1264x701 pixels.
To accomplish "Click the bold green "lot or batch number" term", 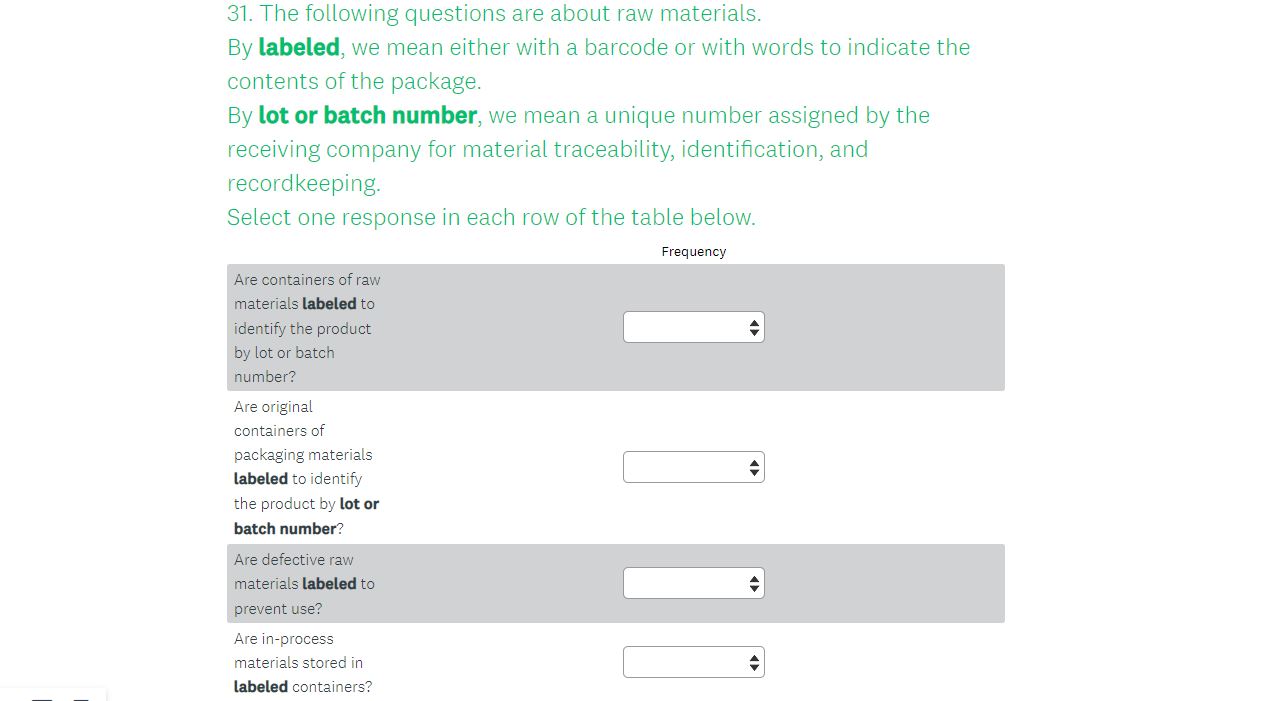I will pyautogui.click(x=367, y=115).
